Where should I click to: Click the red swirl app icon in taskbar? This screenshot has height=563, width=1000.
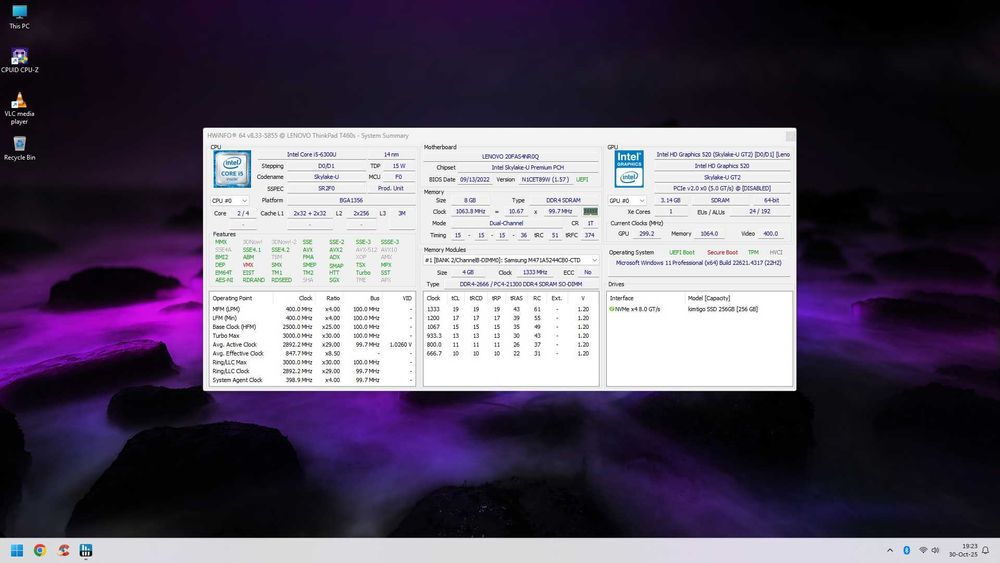click(62, 550)
